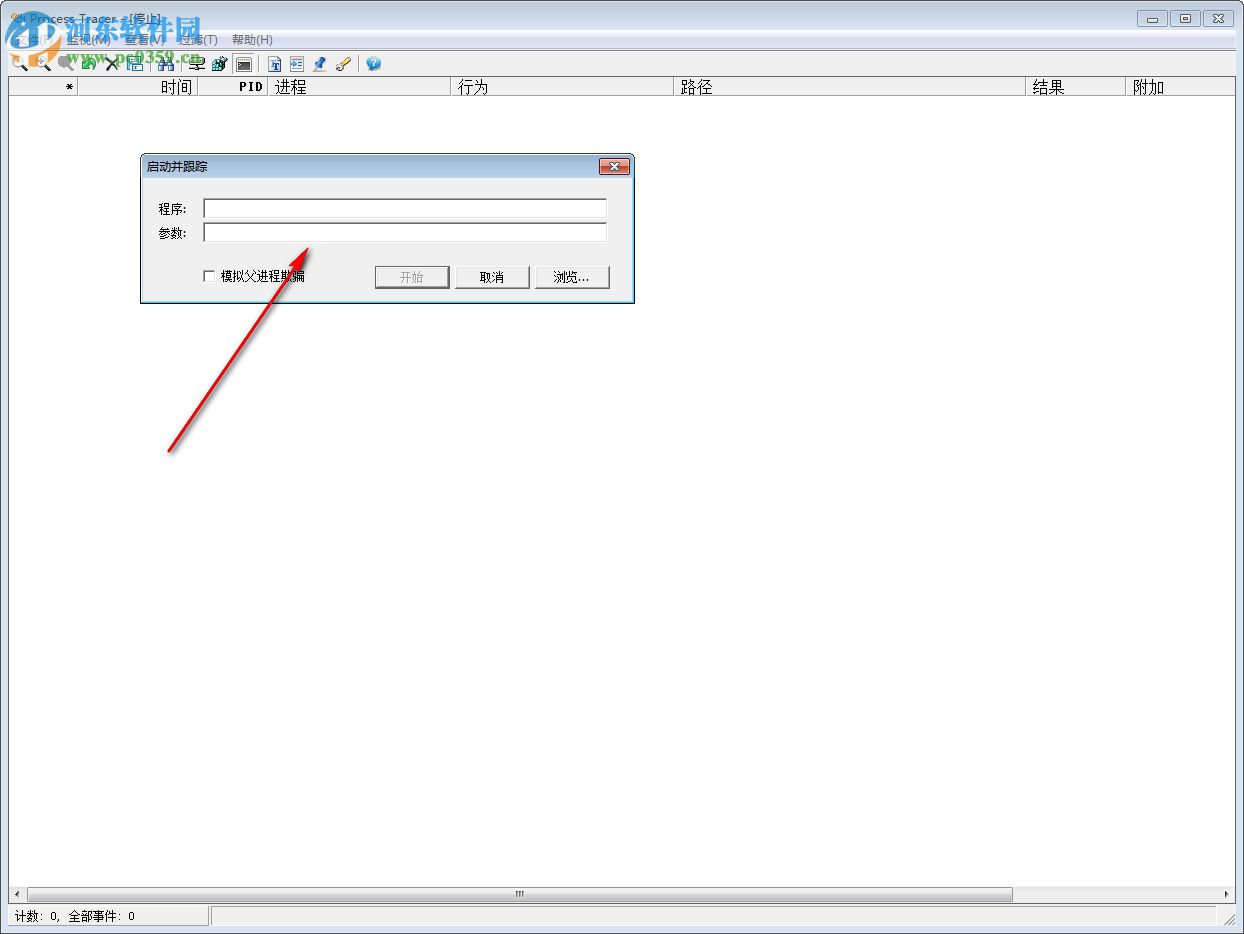Click the colored cube process icon
The width and height of the screenshot is (1244, 934).
(220, 63)
